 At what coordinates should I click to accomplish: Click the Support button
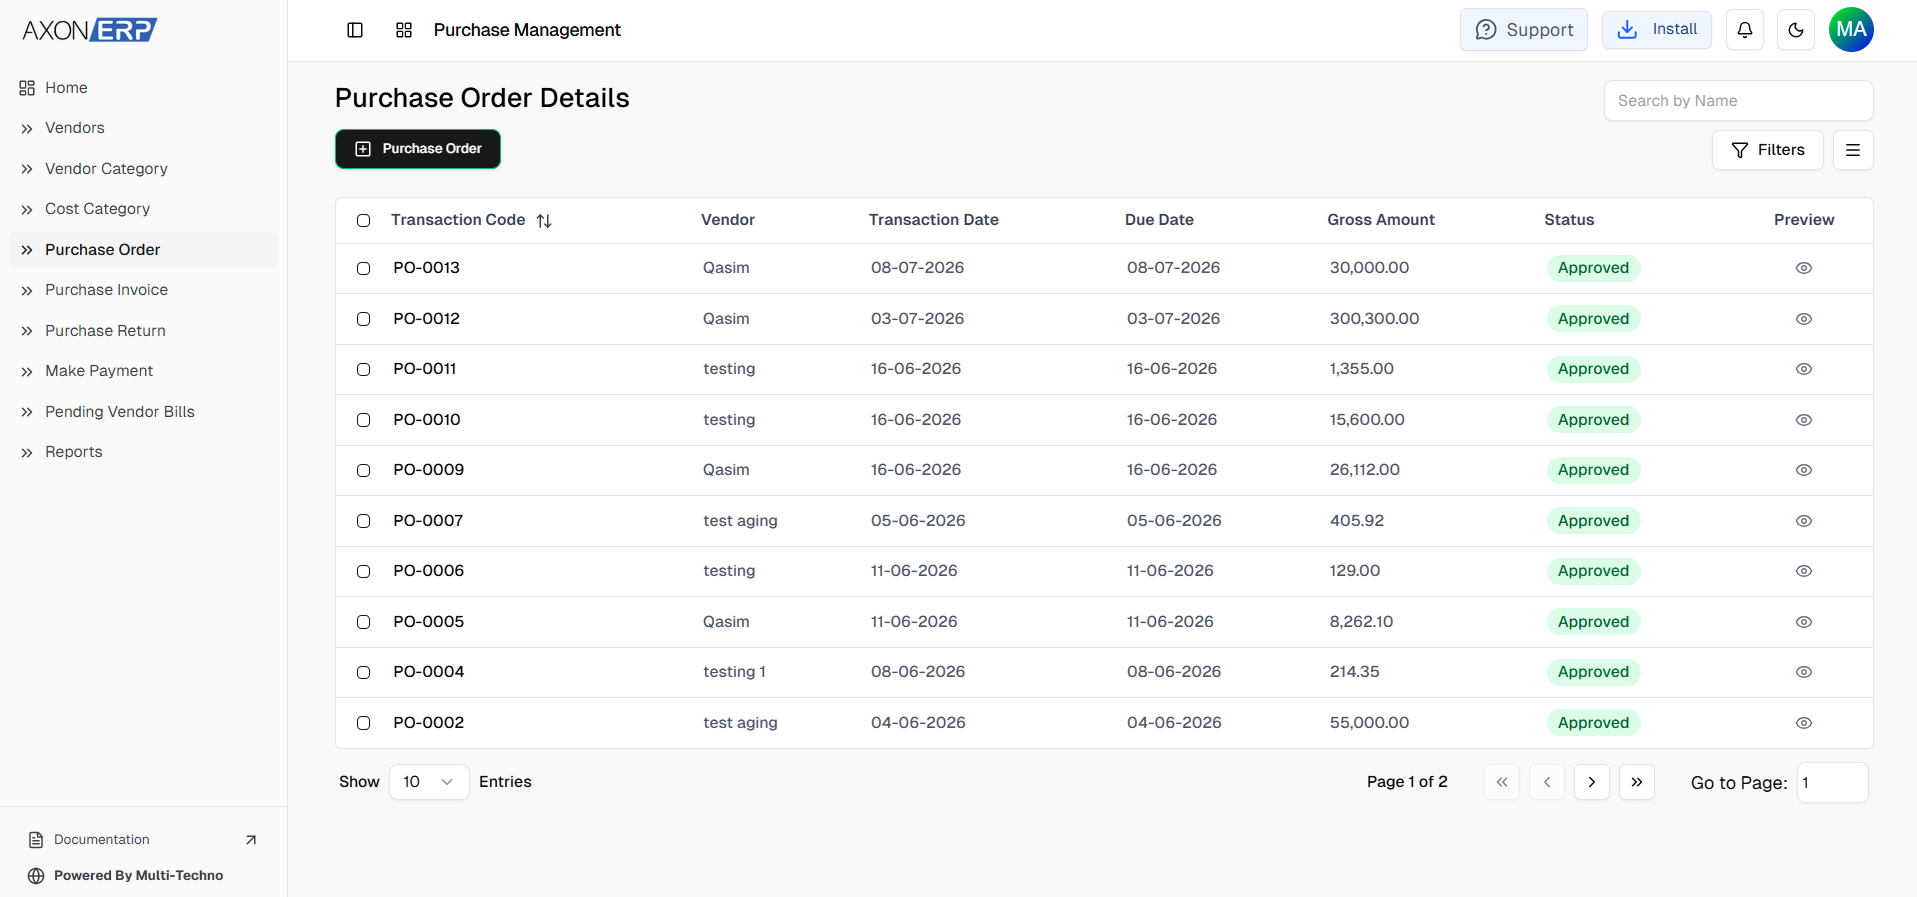(x=1524, y=30)
